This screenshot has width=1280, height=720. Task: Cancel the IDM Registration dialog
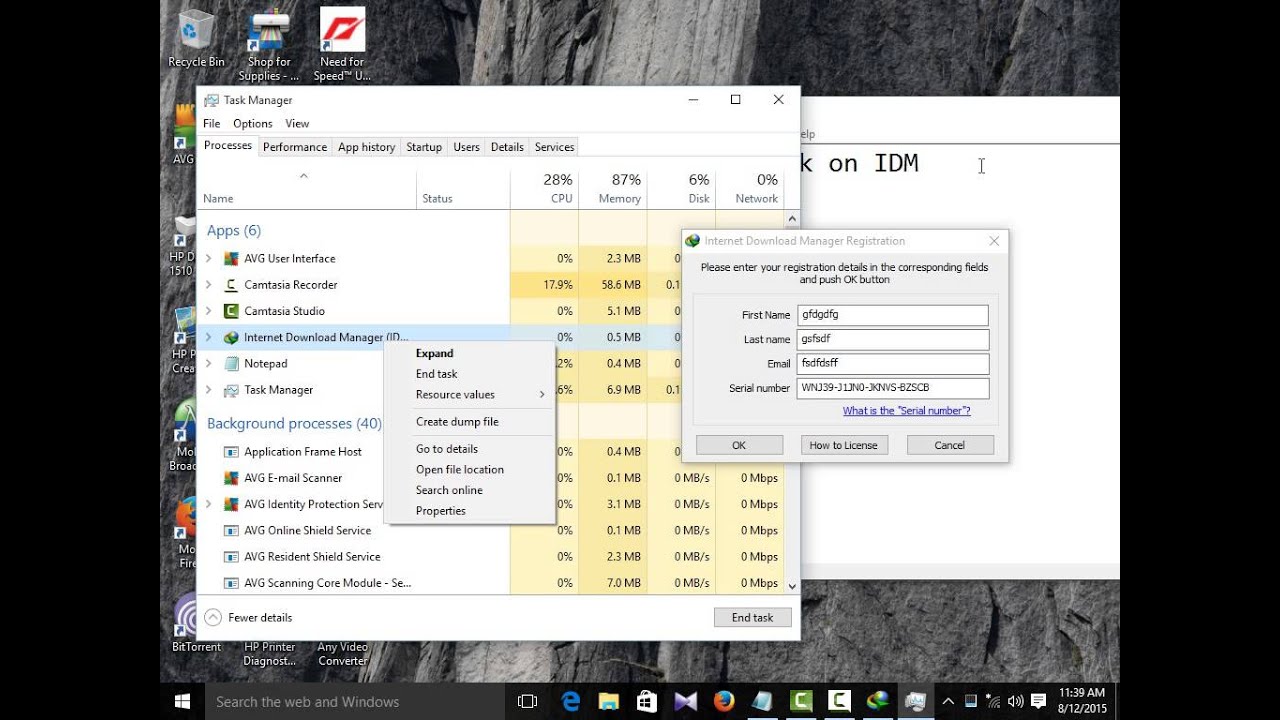tap(950, 445)
